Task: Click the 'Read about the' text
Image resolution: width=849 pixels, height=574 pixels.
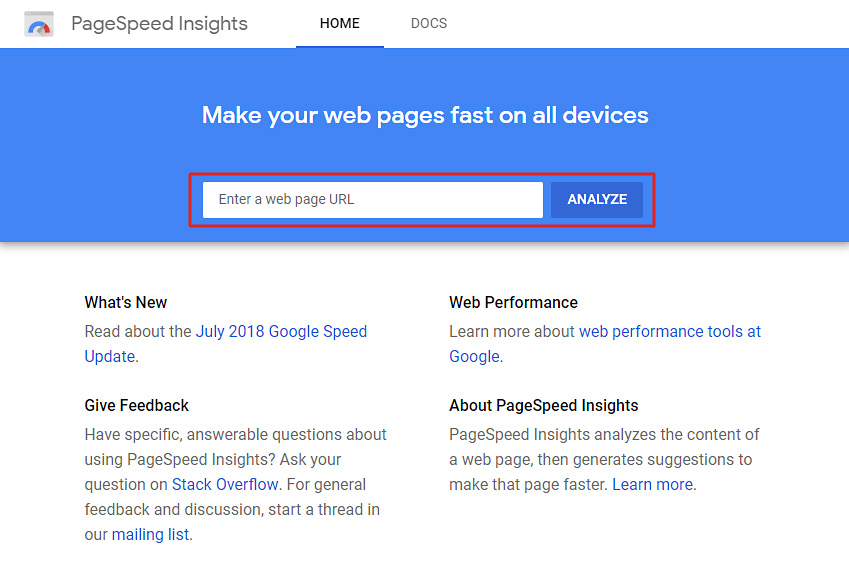Action: tap(138, 331)
